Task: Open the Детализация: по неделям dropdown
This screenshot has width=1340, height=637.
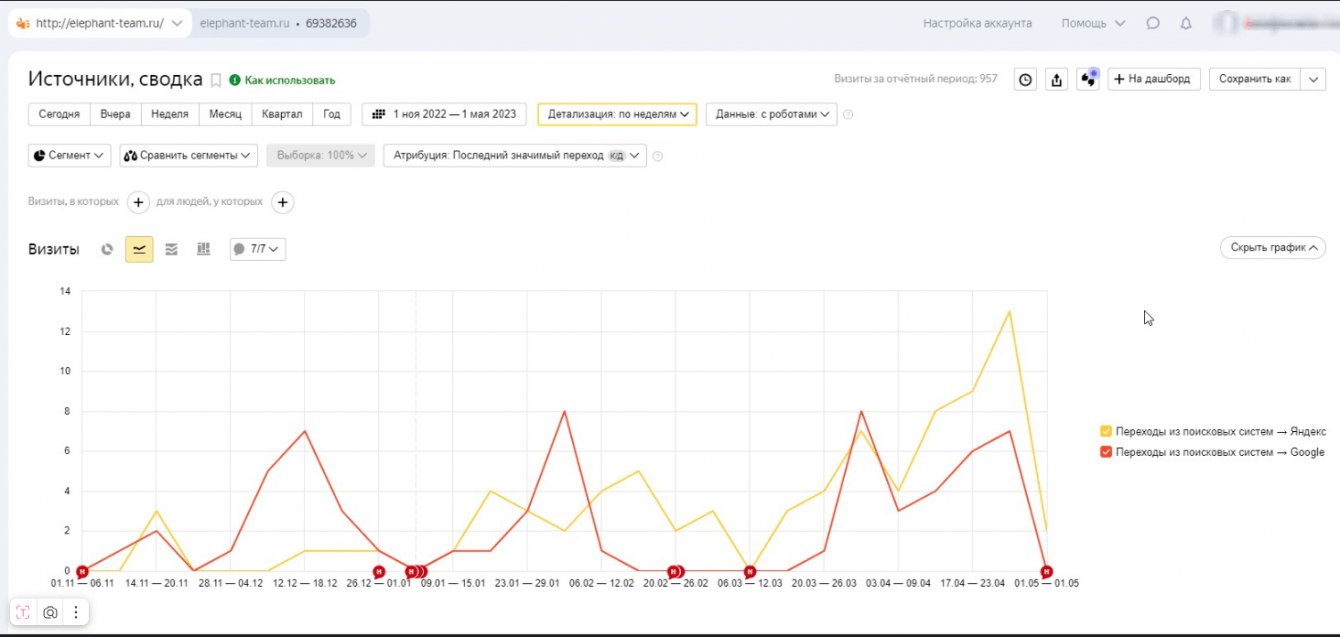Action: (x=617, y=114)
